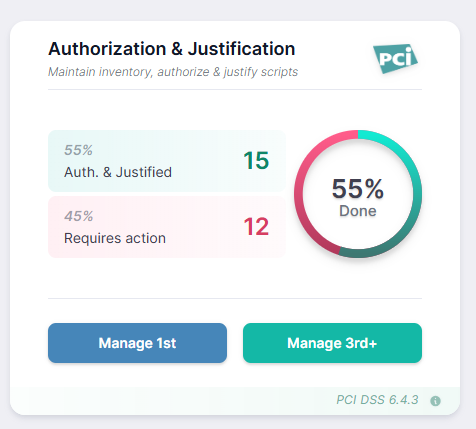Select the Auth. & Justified stat card
The image size is (476, 429).
pyautogui.click(x=167, y=161)
